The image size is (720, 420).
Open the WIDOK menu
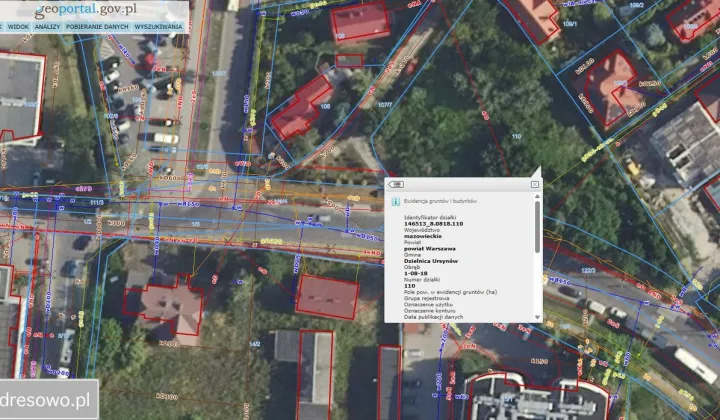click(x=18, y=27)
